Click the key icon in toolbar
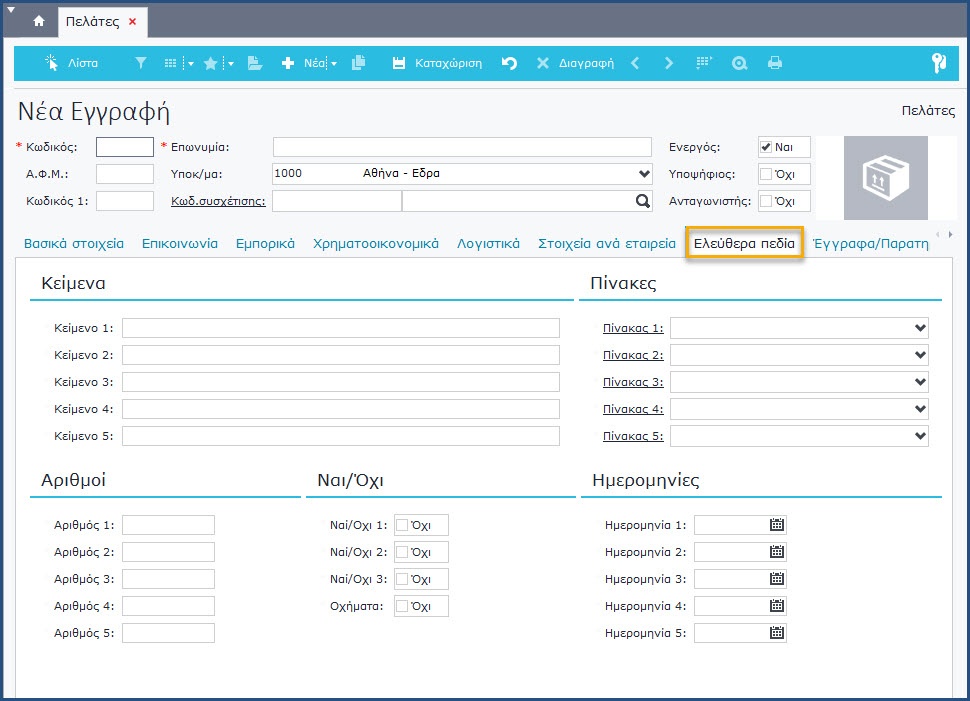970x701 pixels. (938, 63)
